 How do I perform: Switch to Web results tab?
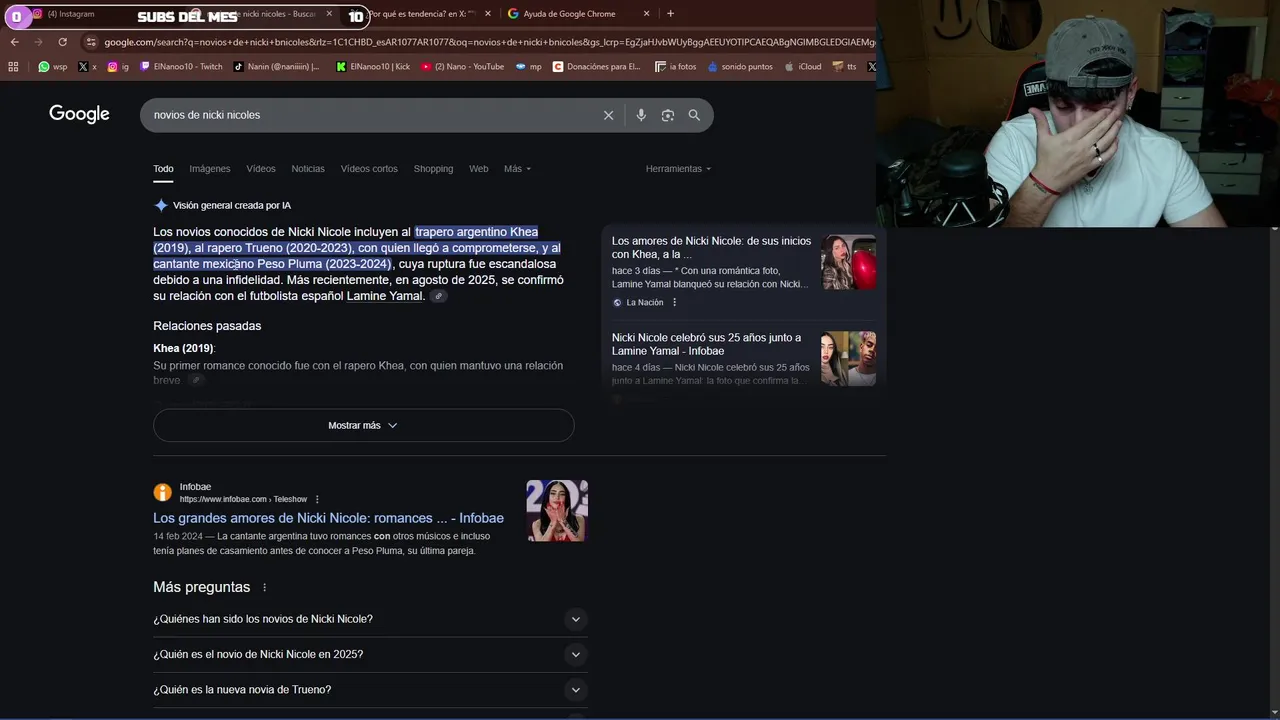tap(479, 169)
